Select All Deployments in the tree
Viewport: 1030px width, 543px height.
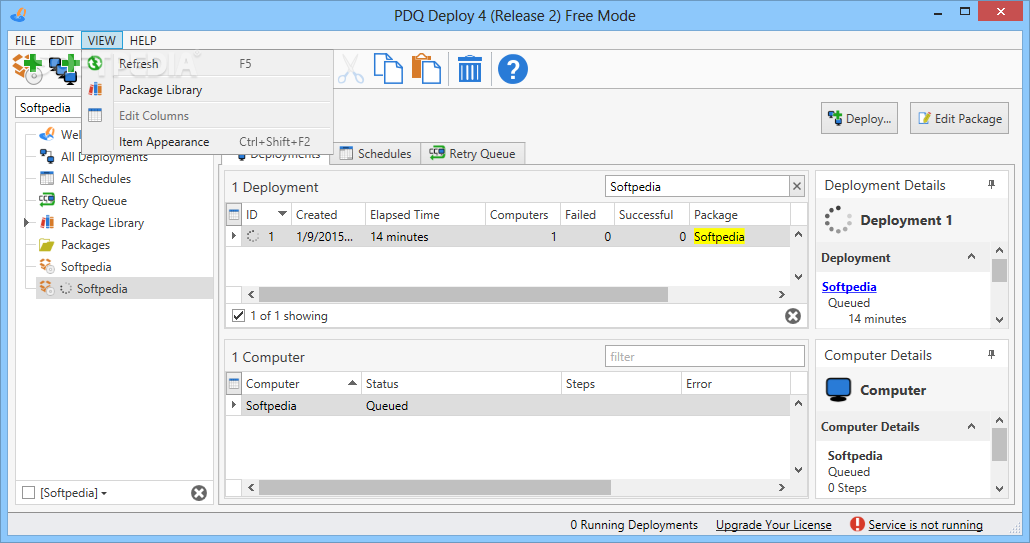click(x=104, y=157)
